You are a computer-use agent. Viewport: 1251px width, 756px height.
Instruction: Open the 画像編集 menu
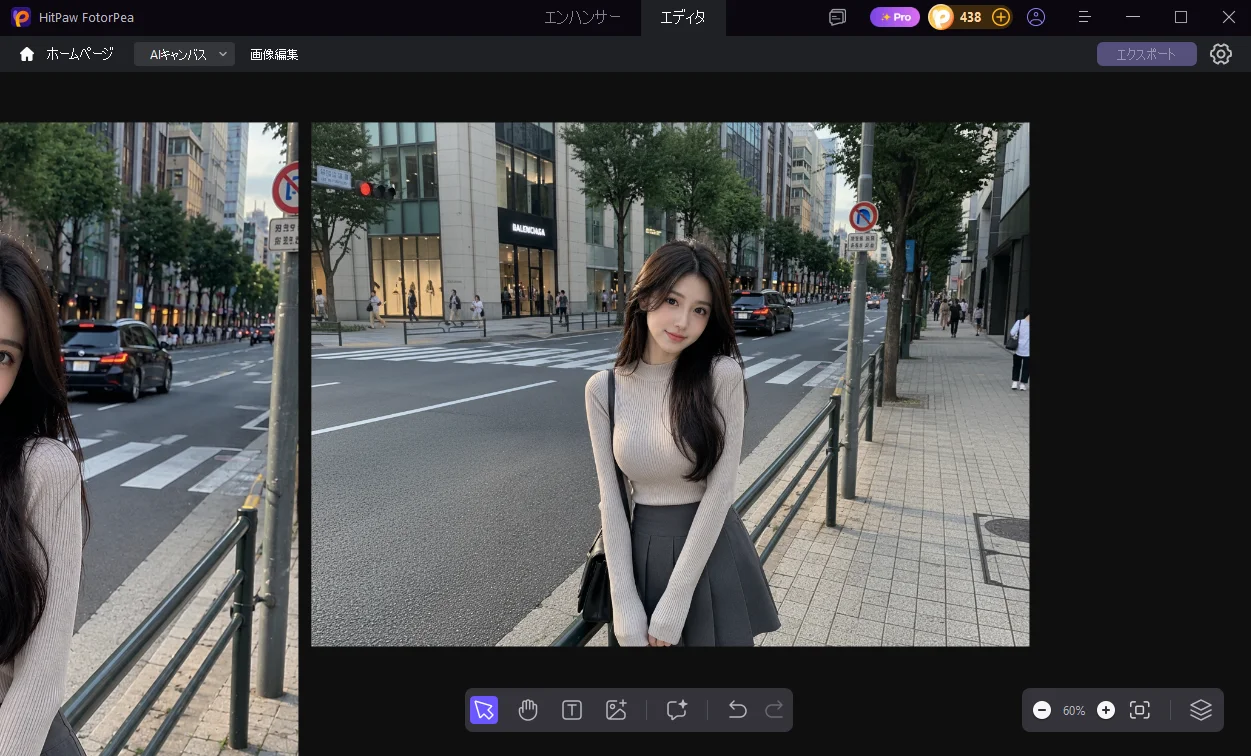tap(274, 54)
